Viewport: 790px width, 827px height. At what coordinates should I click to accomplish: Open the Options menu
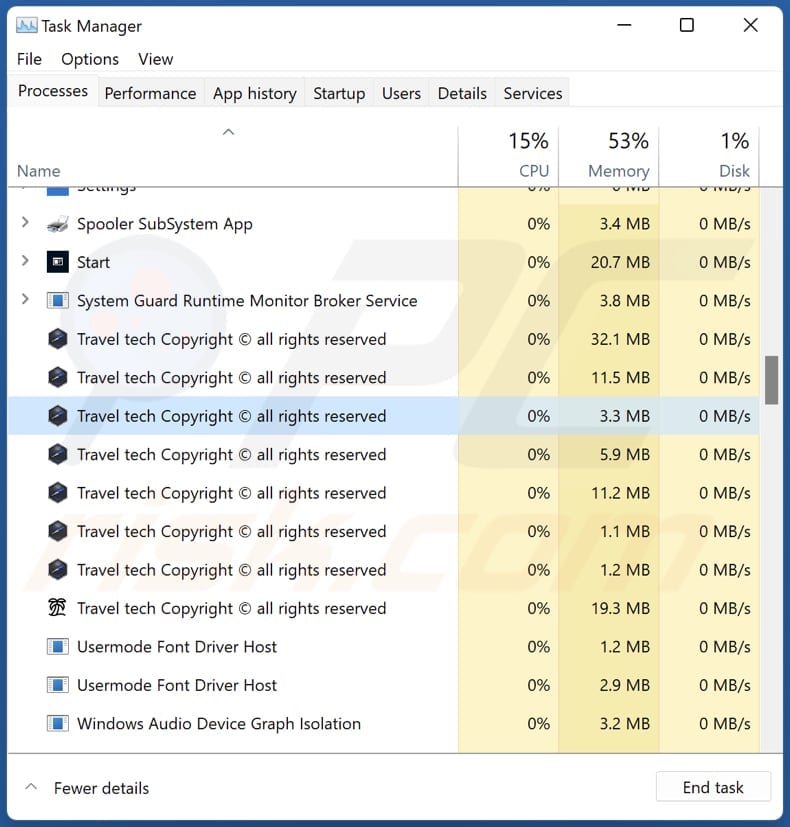[90, 59]
